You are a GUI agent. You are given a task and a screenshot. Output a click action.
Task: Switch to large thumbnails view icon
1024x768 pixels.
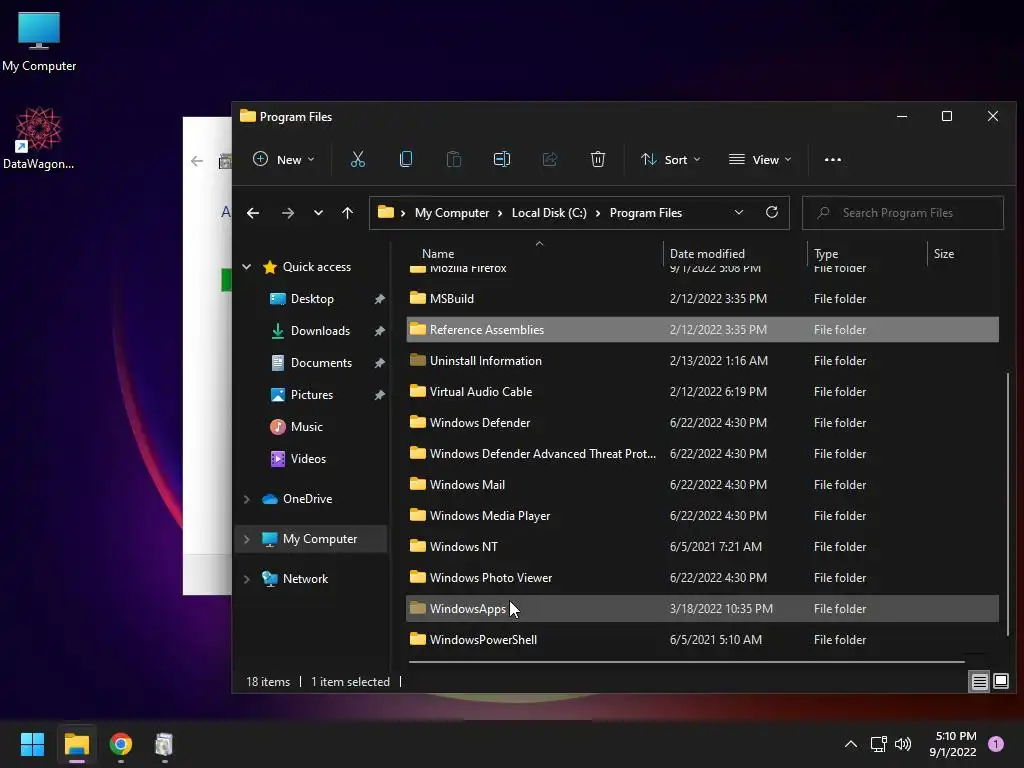[x=1001, y=682]
